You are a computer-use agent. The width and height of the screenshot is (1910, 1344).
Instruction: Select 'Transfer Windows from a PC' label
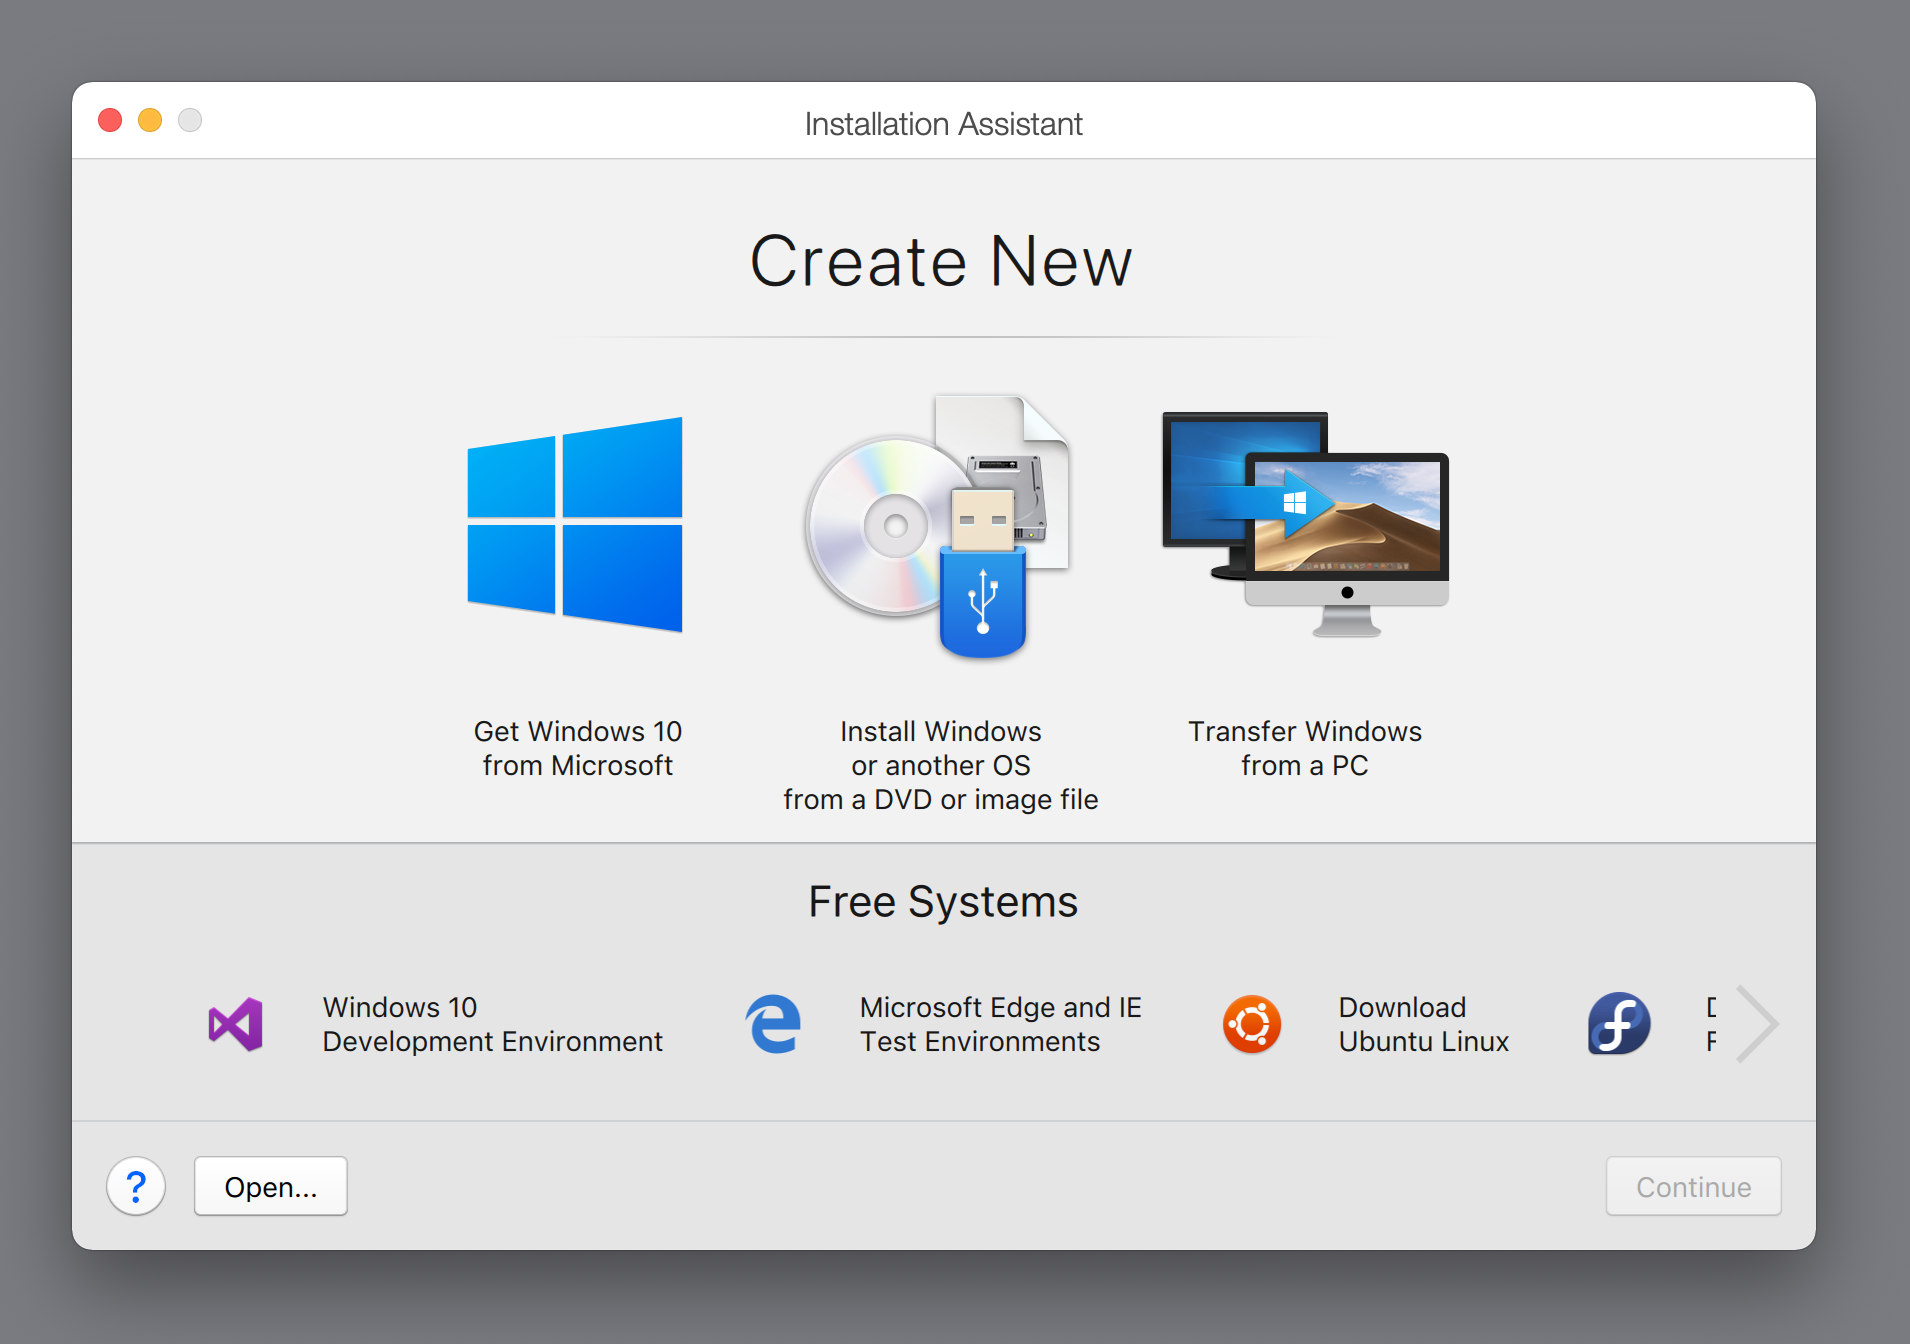pos(1305,748)
